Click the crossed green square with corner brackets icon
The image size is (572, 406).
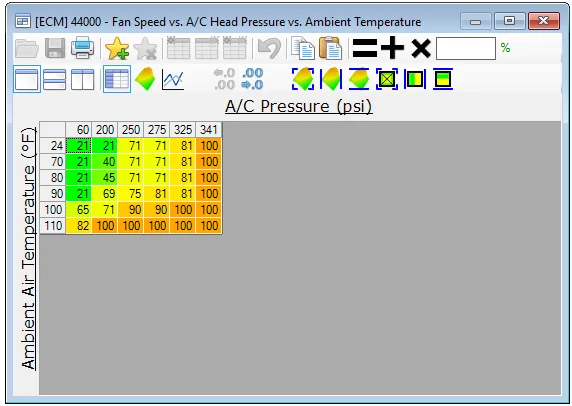click(387, 79)
